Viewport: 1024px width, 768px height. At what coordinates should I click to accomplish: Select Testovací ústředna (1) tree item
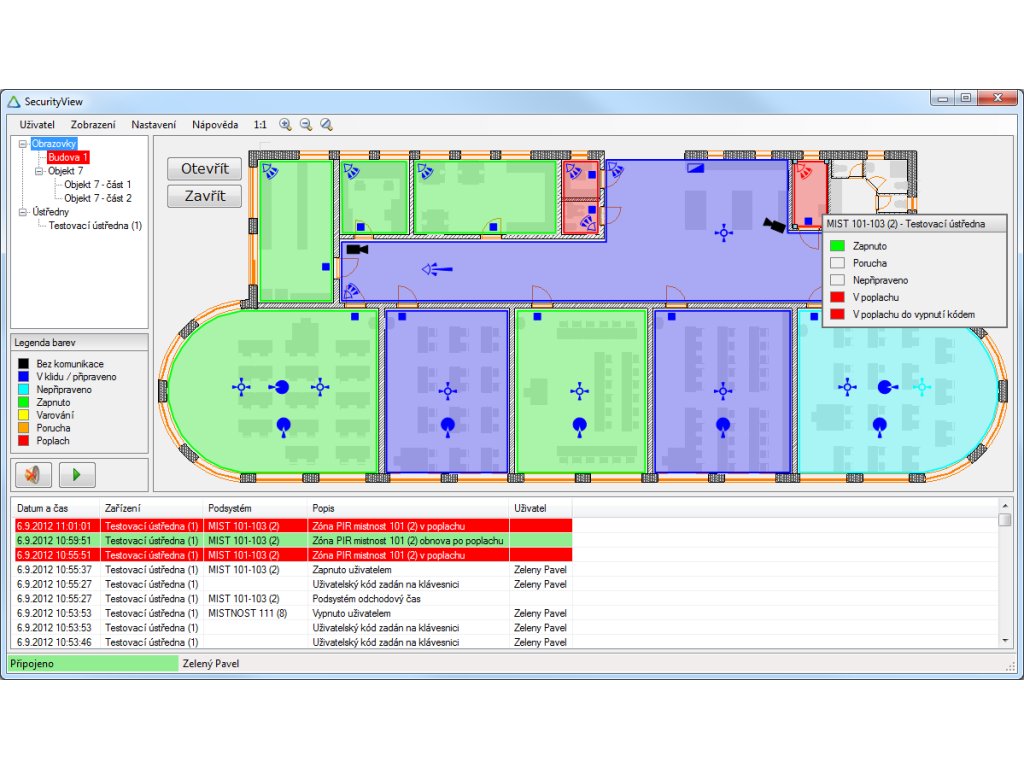coord(95,226)
